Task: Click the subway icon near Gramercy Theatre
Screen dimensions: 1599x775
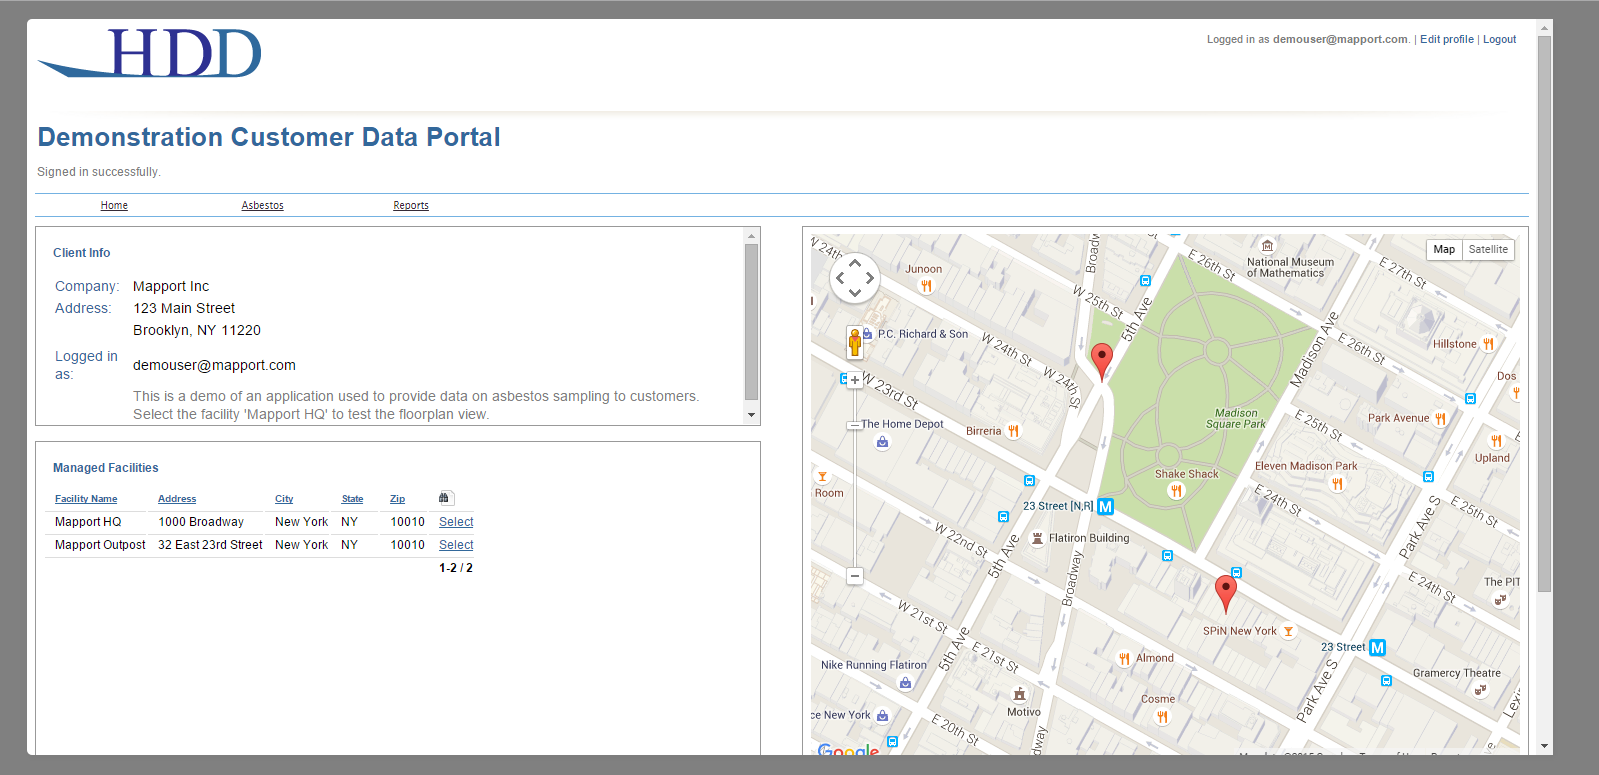Action: pyautogui.click(x=1378, y=648)
